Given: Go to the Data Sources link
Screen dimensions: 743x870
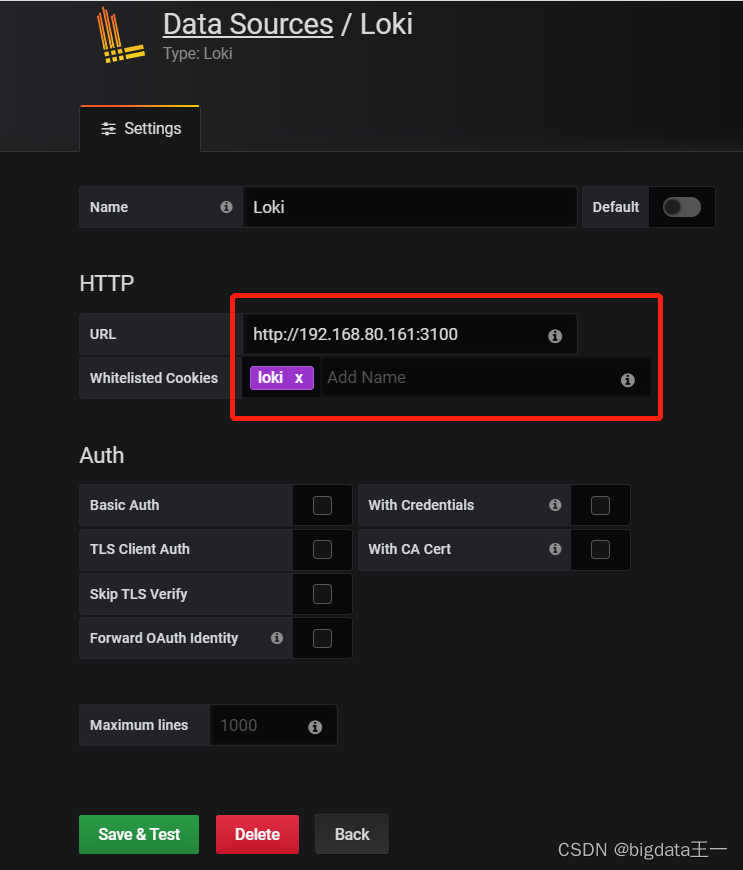Looking at the screenshot, I should (248, 24).
